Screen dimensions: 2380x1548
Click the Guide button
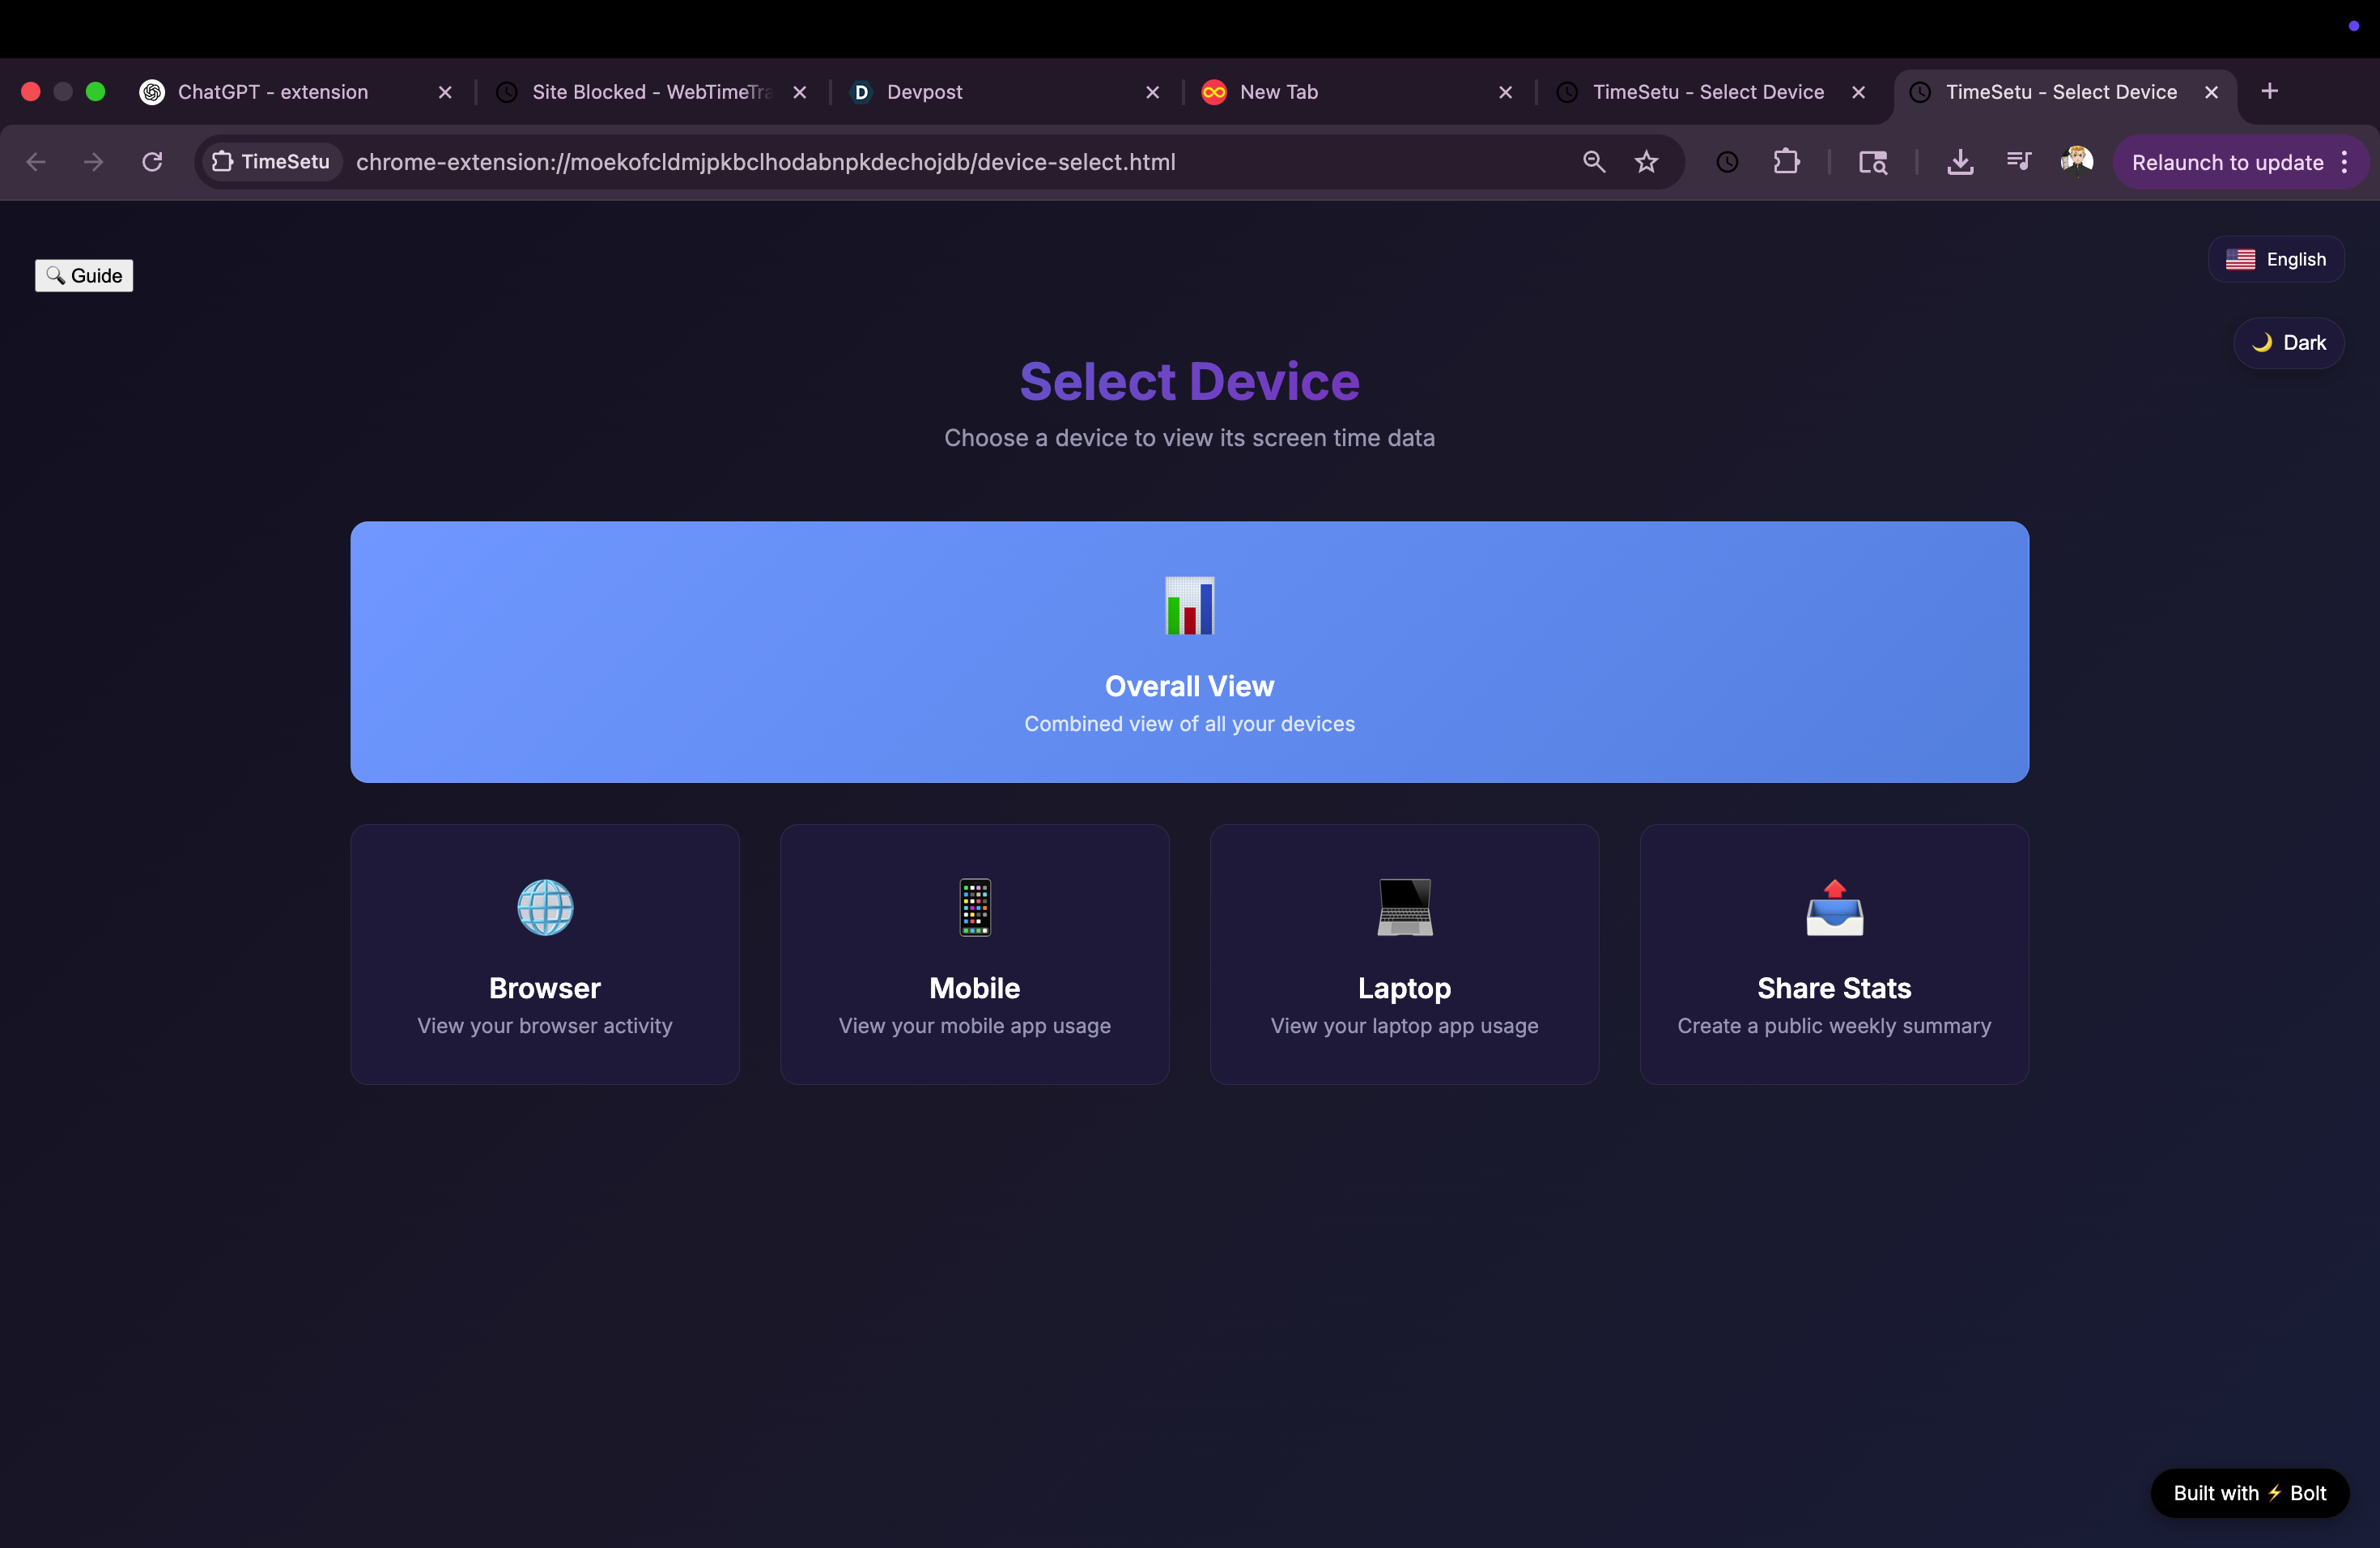pyautogui.click(x=84, y=276)
